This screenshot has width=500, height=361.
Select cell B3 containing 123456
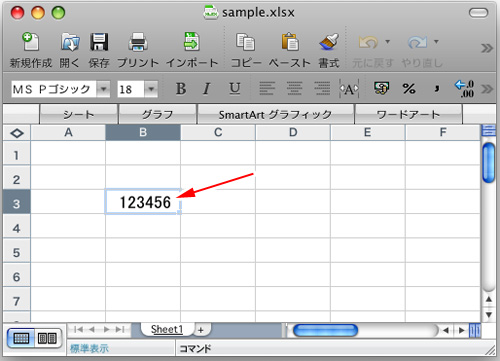(143, 202)
